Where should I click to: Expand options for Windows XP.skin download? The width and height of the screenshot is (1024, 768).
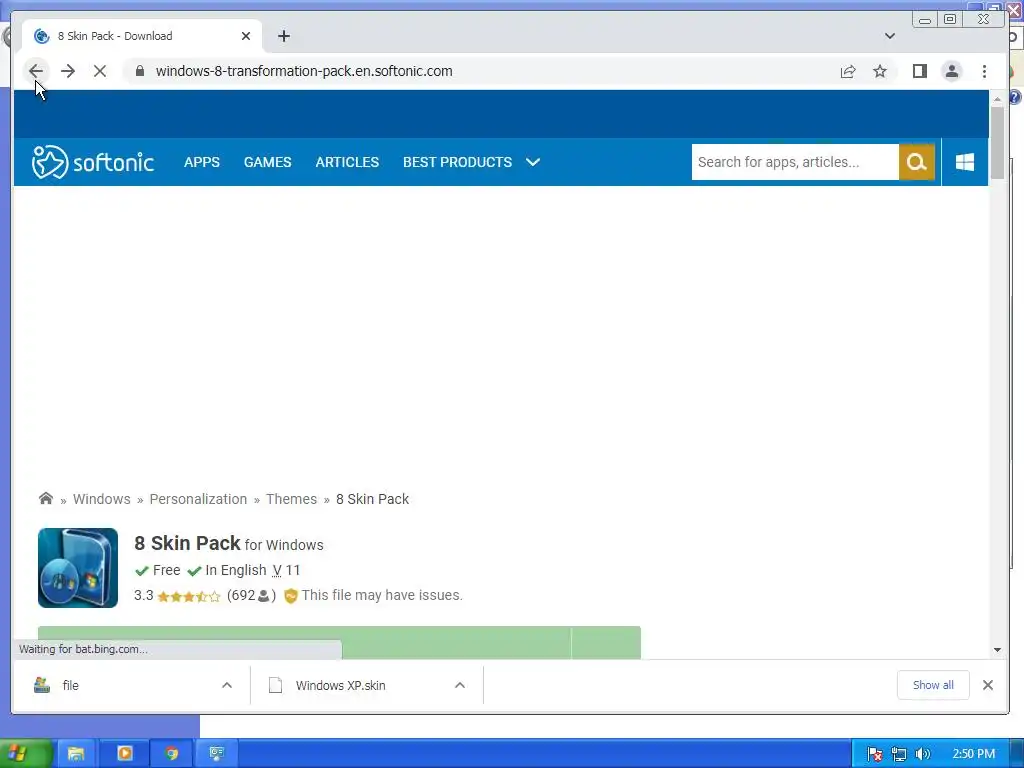coord(460,686)
